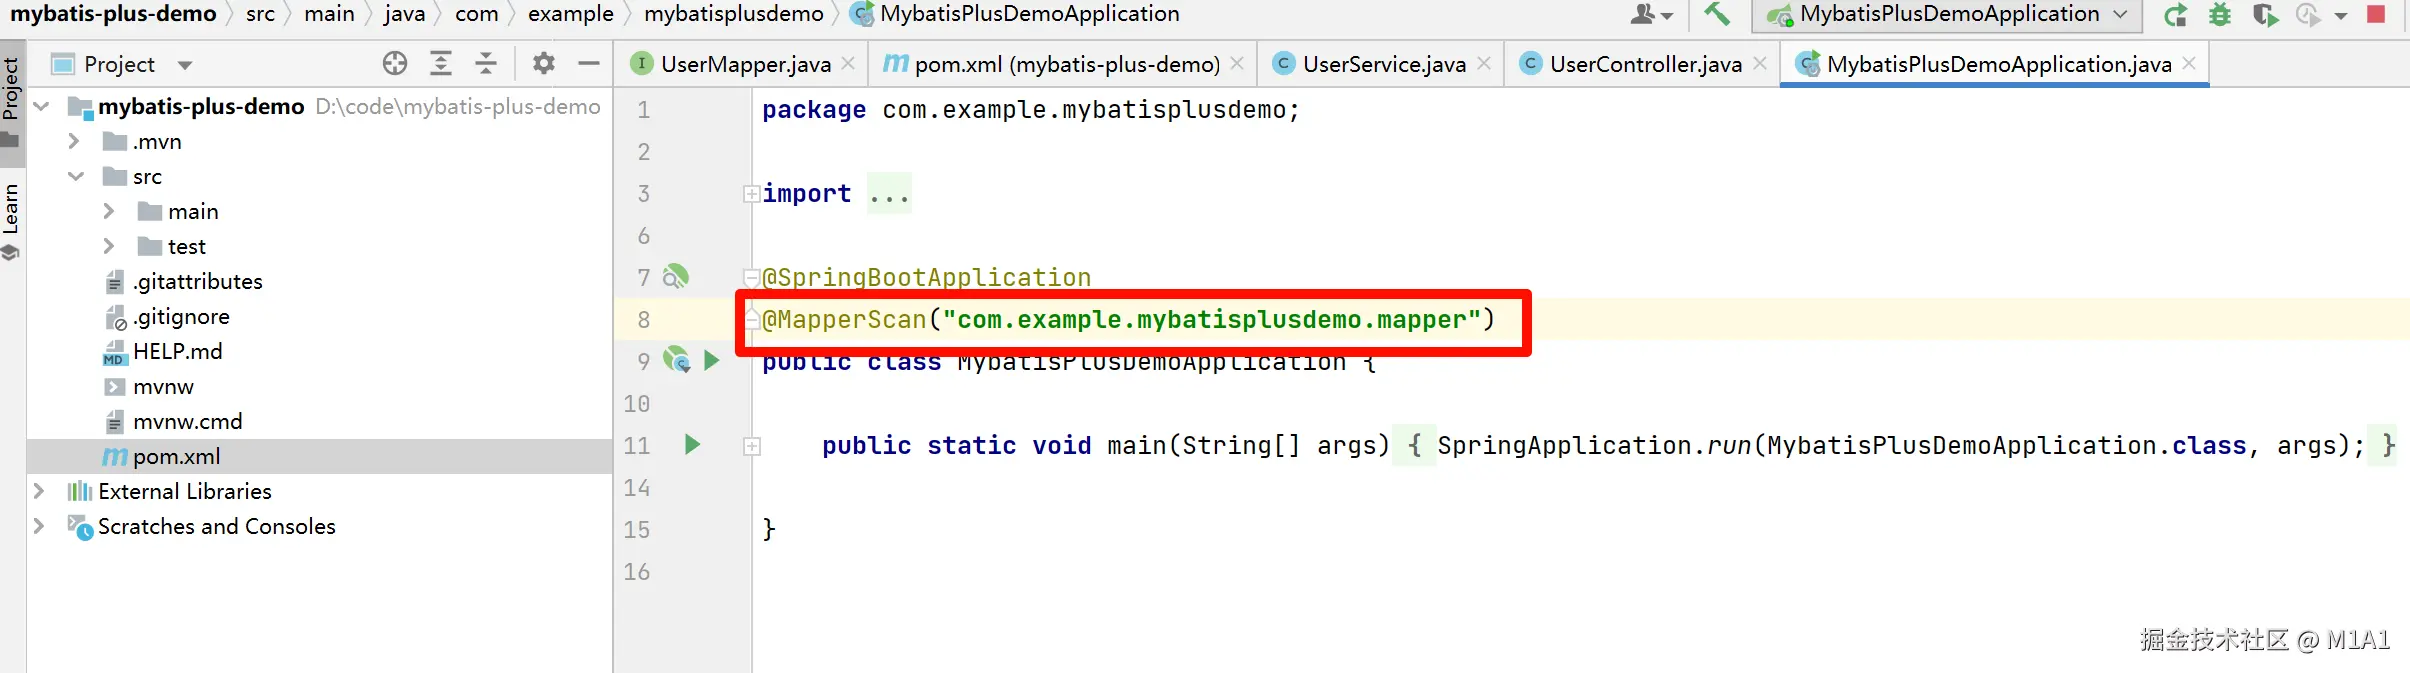The image size is (2410, 673).
Task: Open the Learn tool window sidebar button
Action: (x=12, y=220)
